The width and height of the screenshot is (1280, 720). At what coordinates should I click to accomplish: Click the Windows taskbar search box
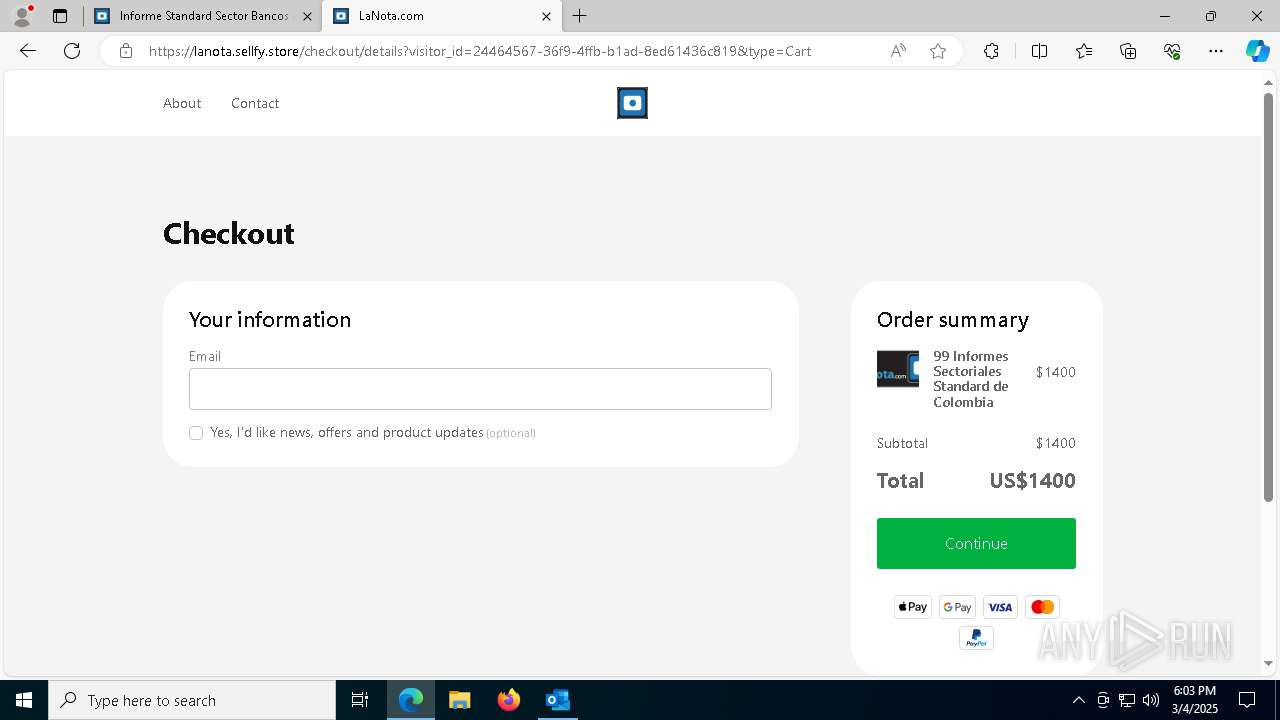coord(192,700)
